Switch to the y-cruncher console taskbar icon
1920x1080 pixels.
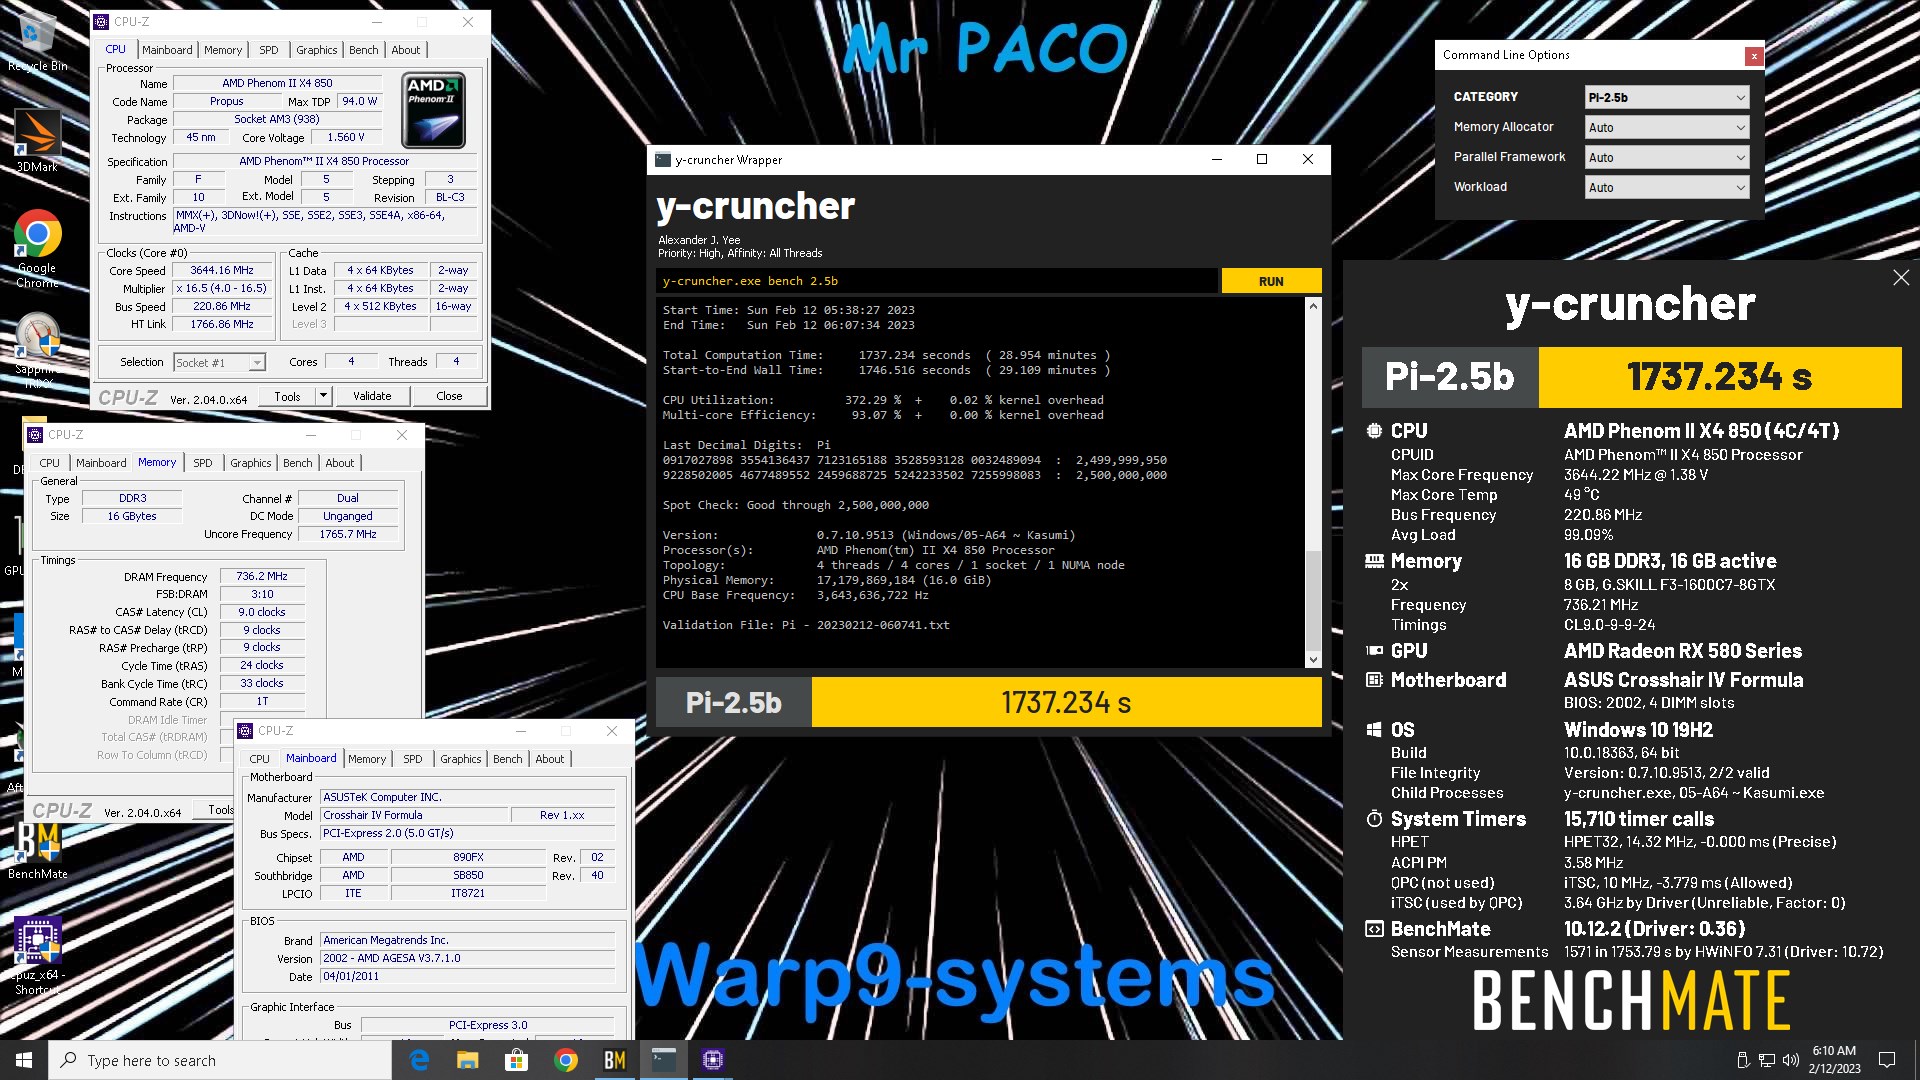664,1060
